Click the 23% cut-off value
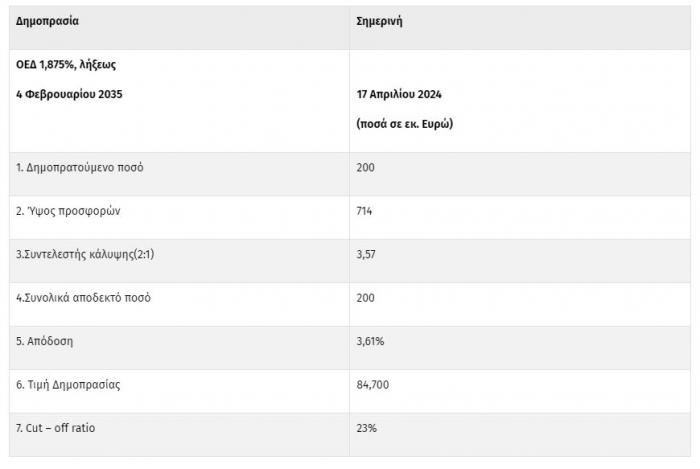 tap(367, 428)
